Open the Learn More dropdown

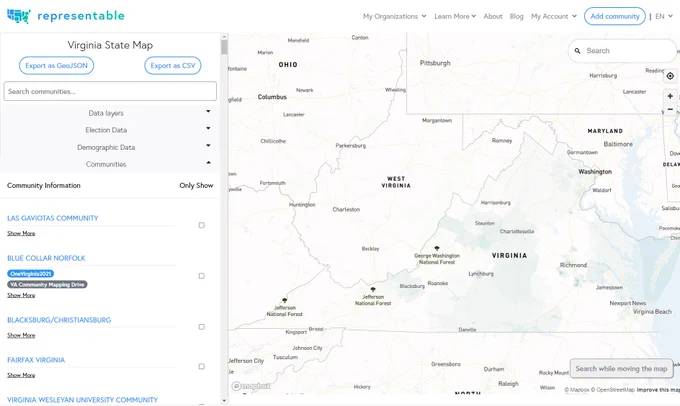455,16
